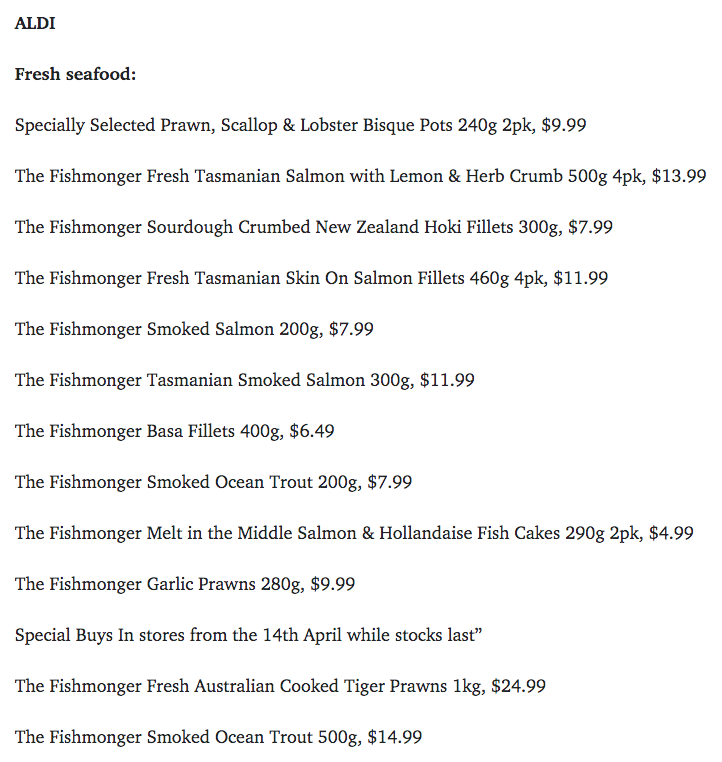
Task: Click the $14.99 price
Action: point(395,737)
